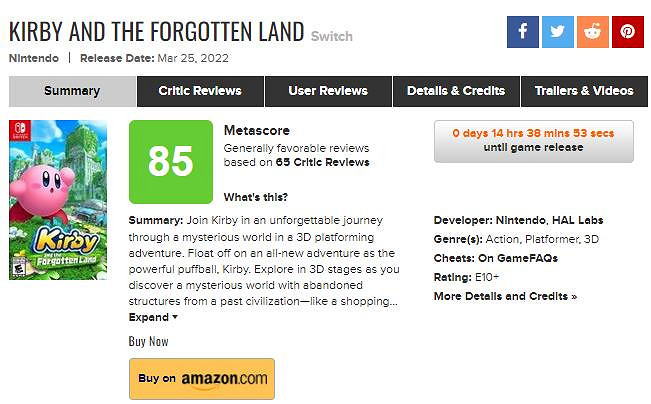Expand the full game summary
Screen dimensions: 651x404
(153, 317)
